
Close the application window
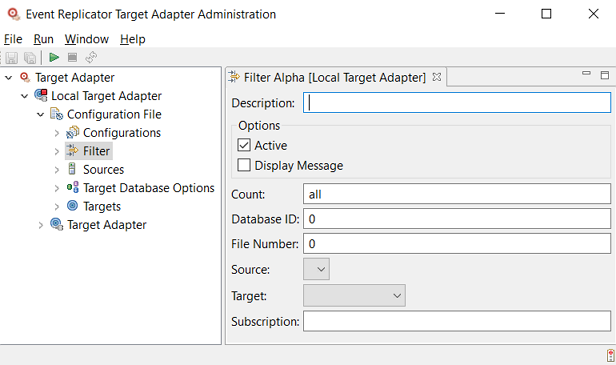593,14
